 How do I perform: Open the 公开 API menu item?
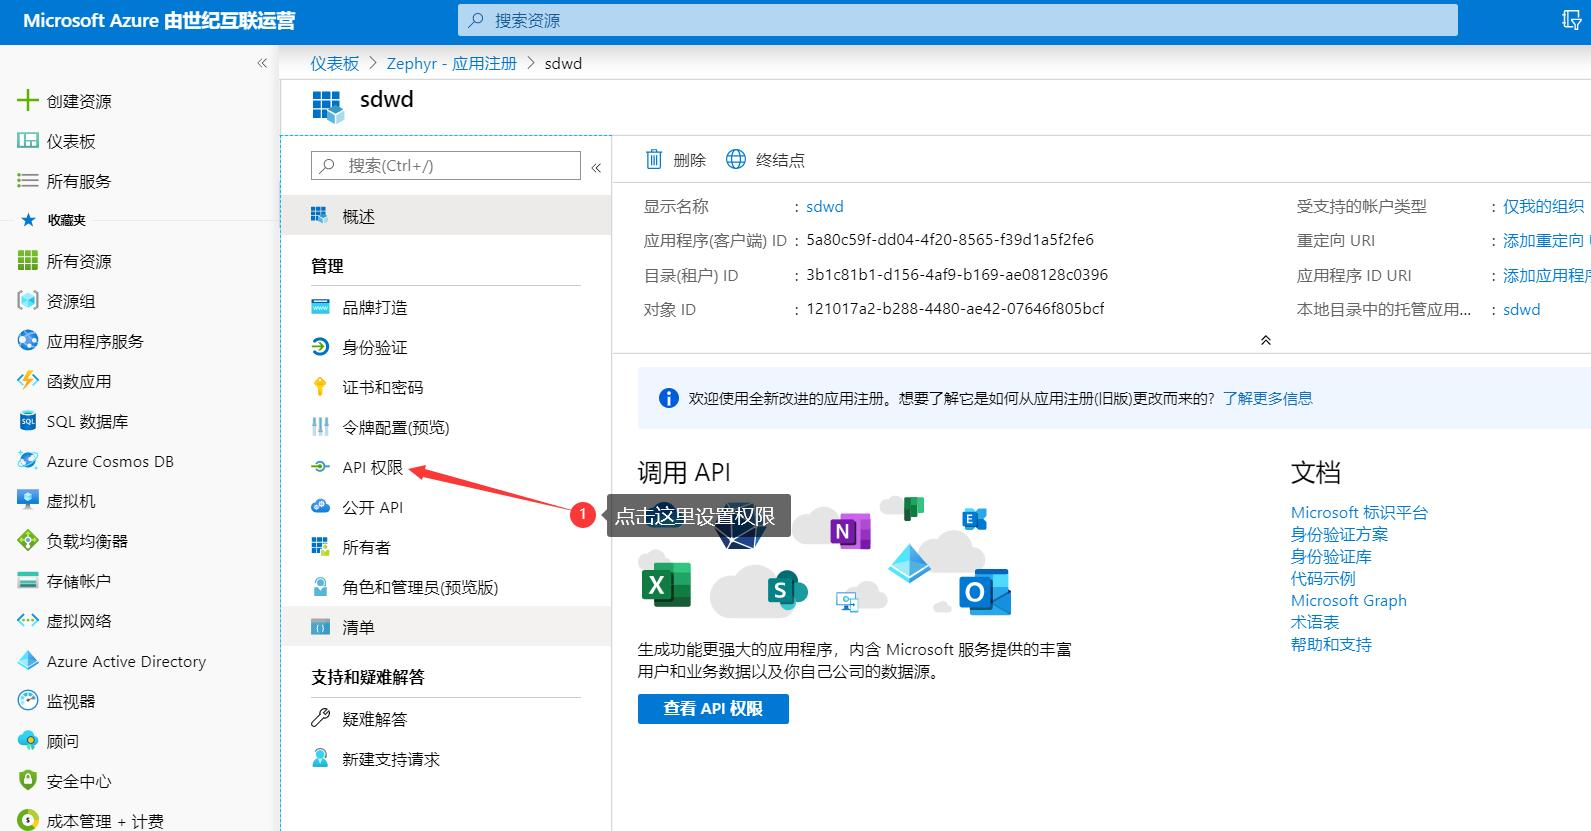coord(446,507)
